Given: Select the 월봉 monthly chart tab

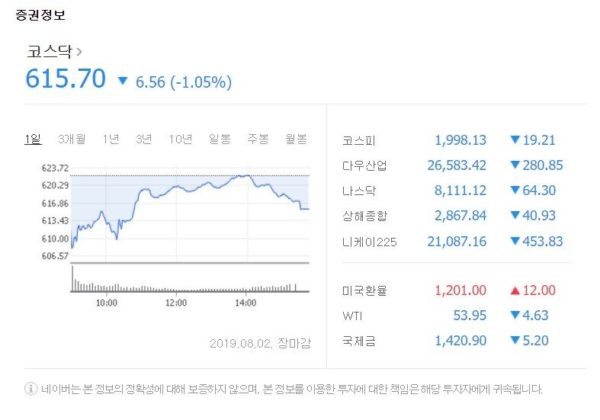Looking at the screenshot, I should pyautogui.click(x=296, y=138).
